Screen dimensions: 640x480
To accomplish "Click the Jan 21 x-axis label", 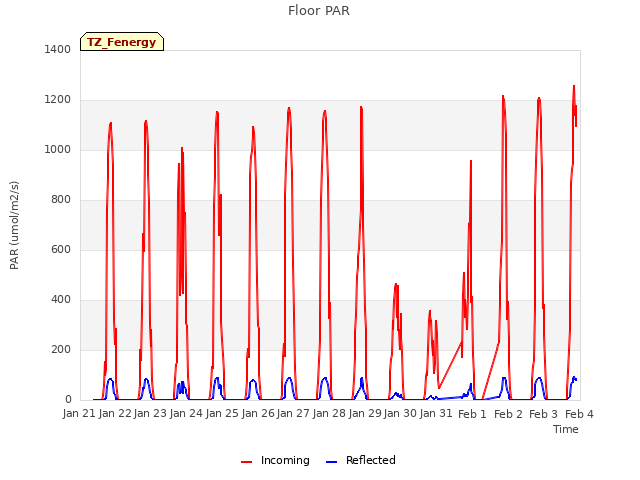I will (x=79, y=414).
